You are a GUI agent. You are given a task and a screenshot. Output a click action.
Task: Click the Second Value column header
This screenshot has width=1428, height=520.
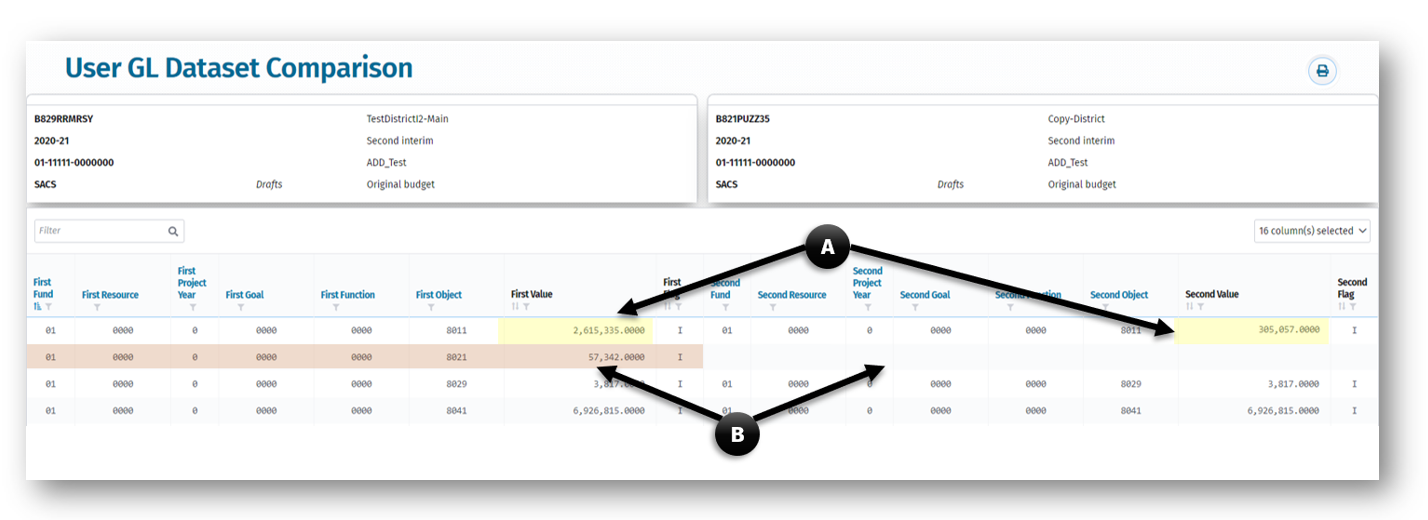[1212, 295]
